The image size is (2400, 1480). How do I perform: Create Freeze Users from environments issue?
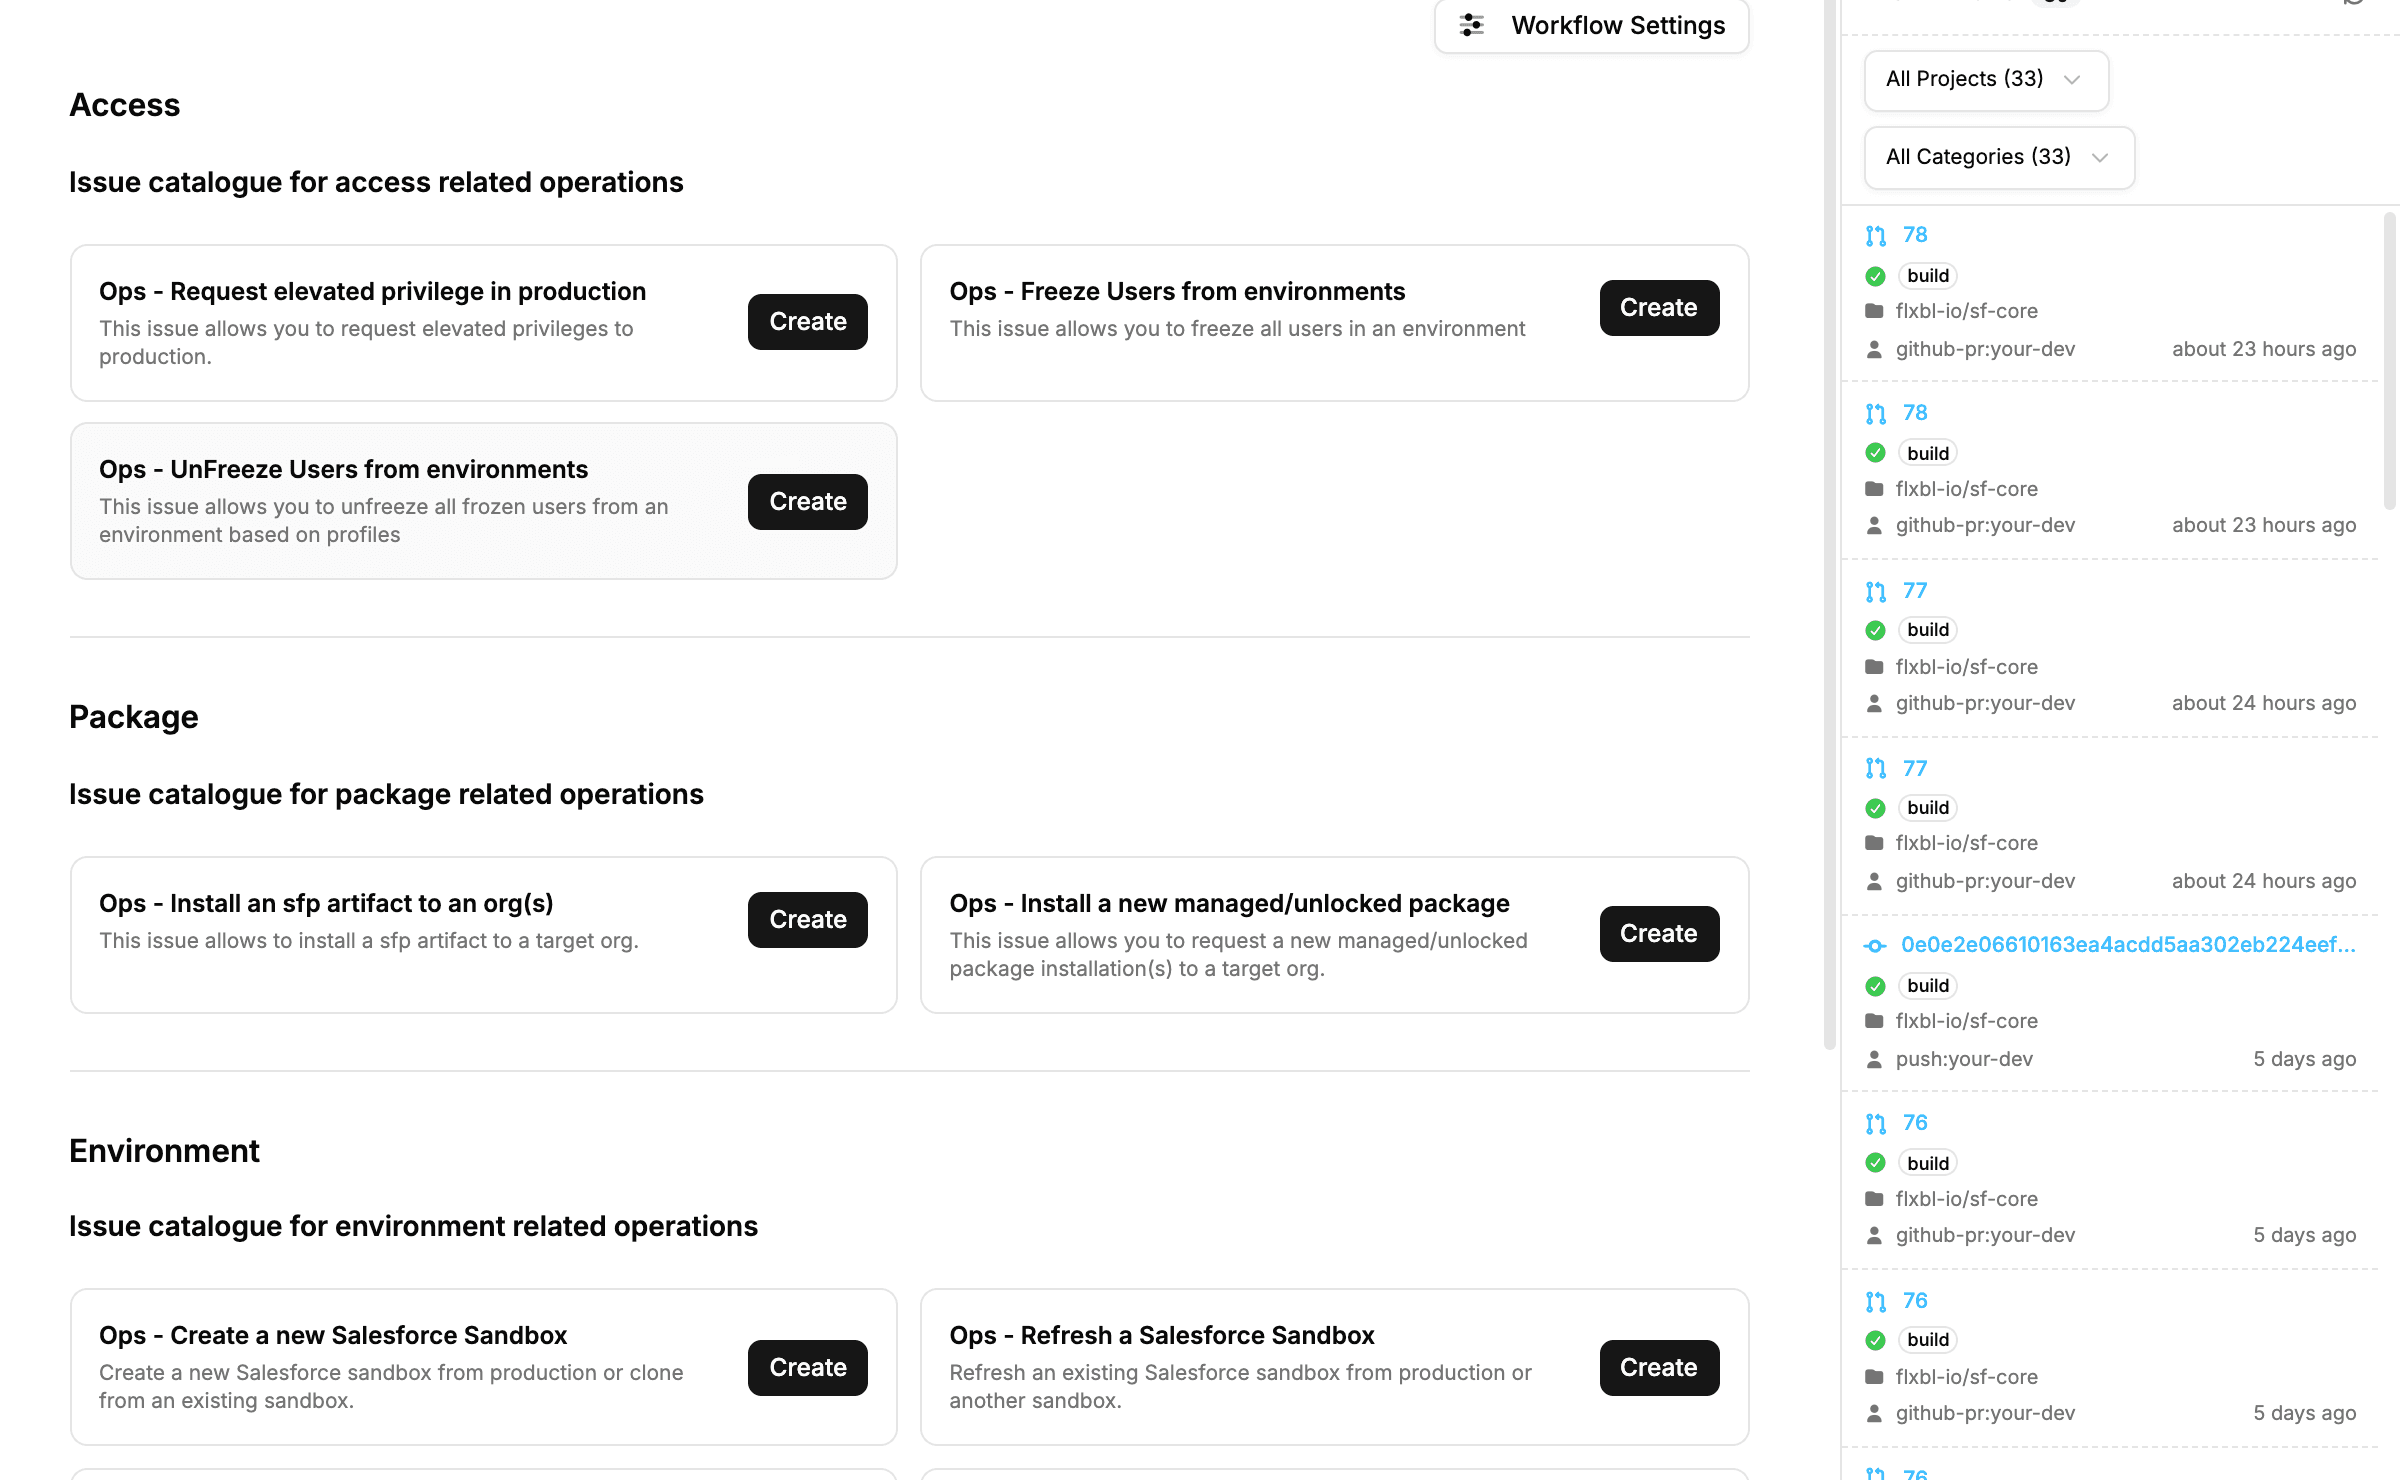pyautogui.click(x=1659, y=308)
